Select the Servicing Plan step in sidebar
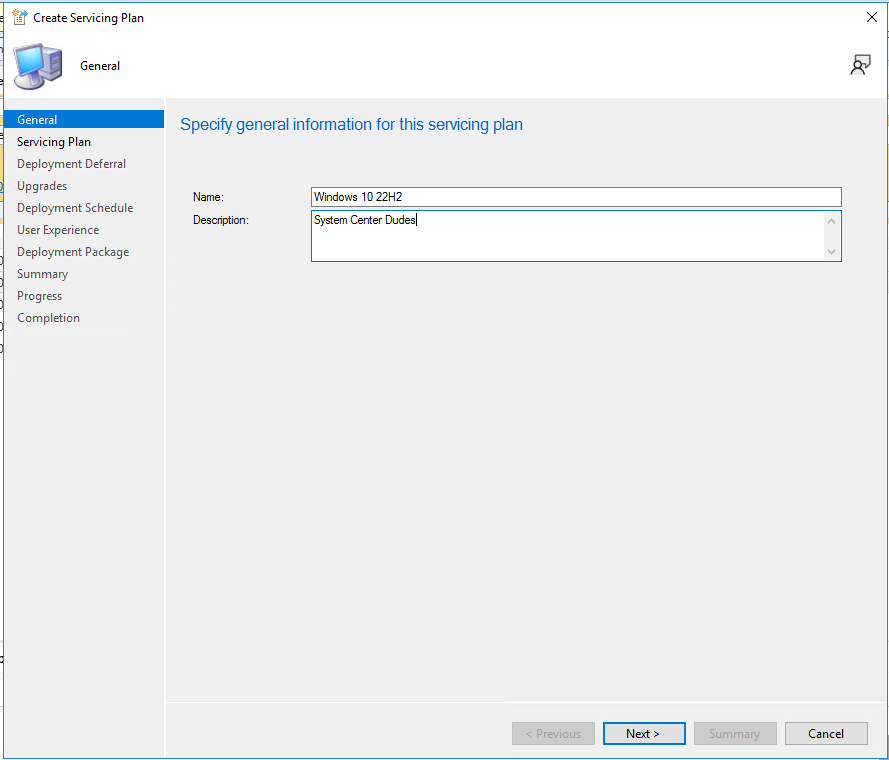 pyautogui.click(x=52, y=141)
